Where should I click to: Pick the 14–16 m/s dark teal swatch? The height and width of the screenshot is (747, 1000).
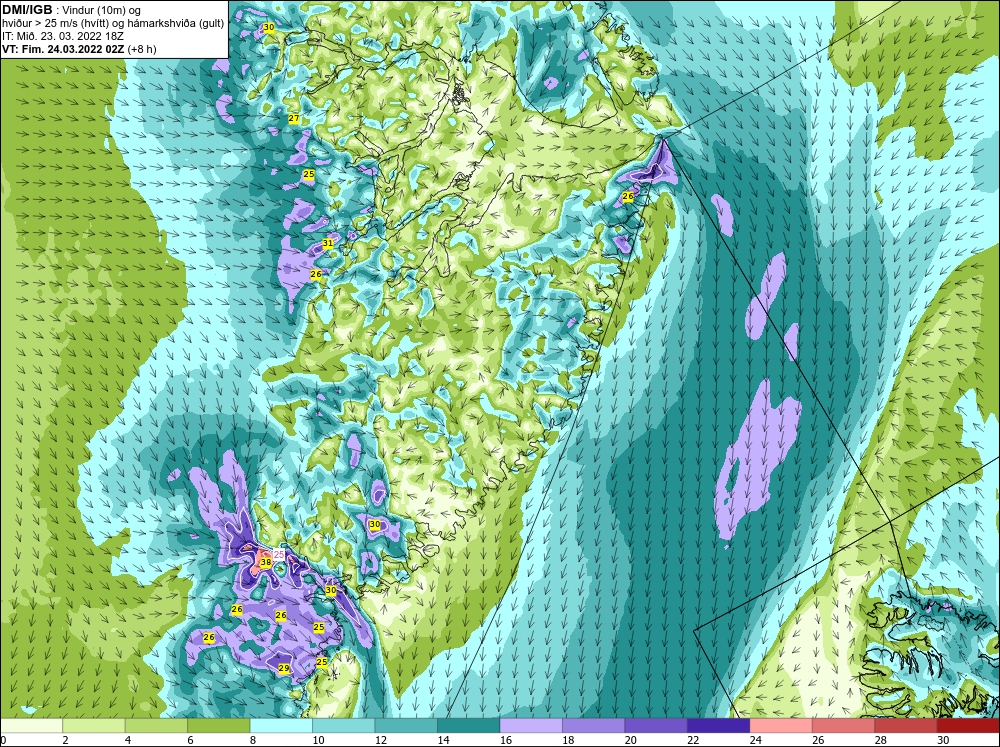click(x=469, y=725)
